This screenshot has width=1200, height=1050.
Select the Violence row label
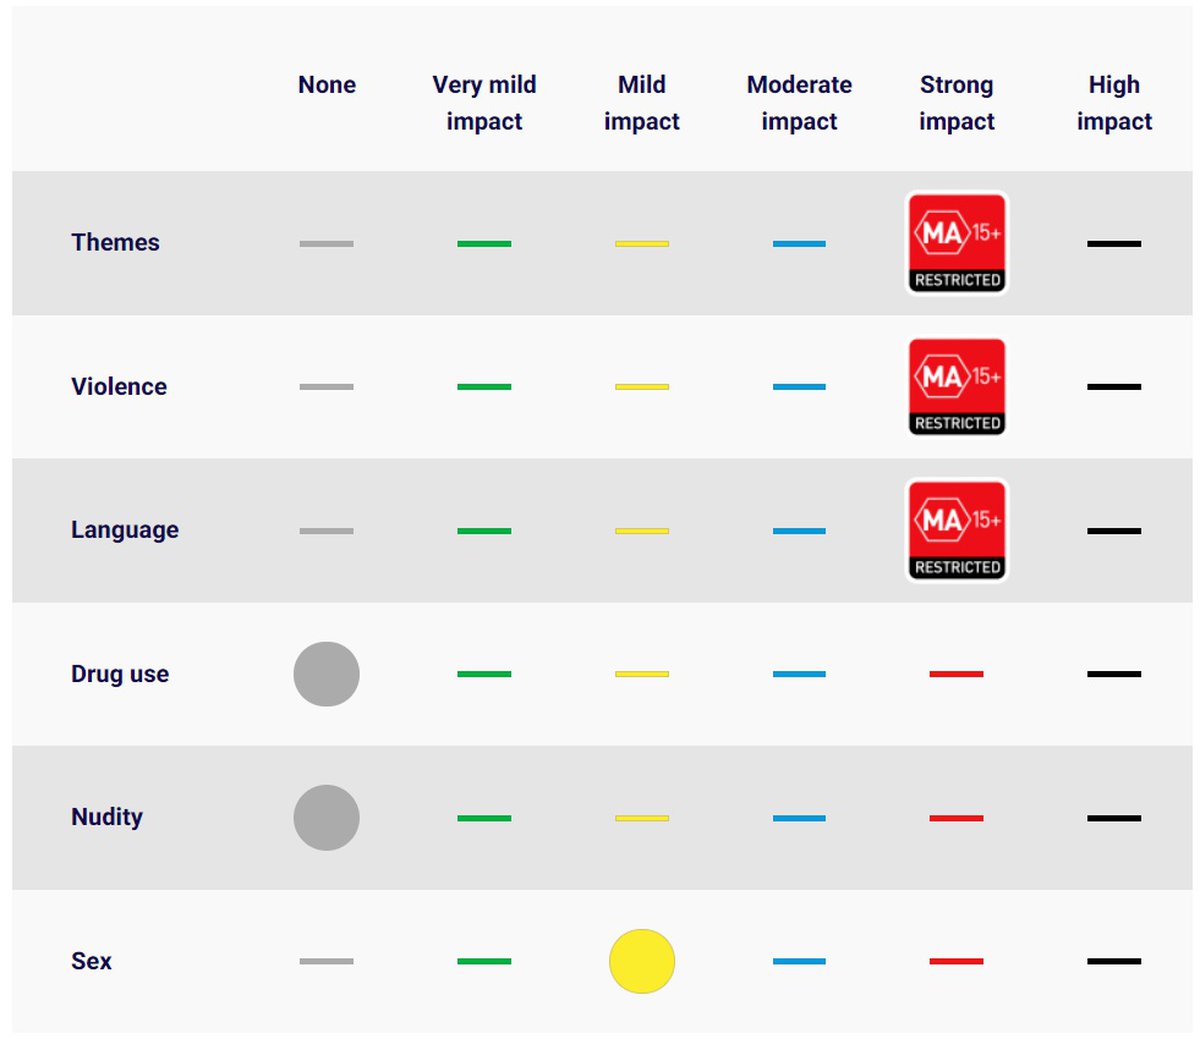click(119, 387)
